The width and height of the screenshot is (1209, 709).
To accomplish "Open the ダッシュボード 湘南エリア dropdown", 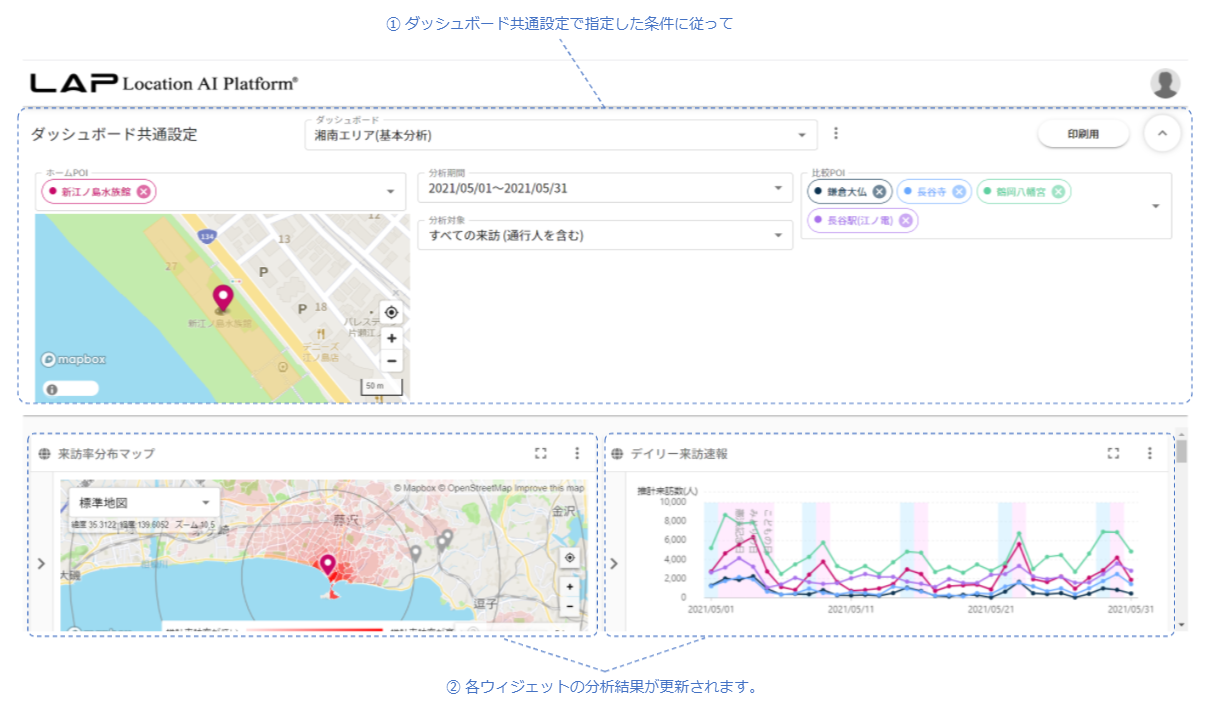I will click(801, 136).
